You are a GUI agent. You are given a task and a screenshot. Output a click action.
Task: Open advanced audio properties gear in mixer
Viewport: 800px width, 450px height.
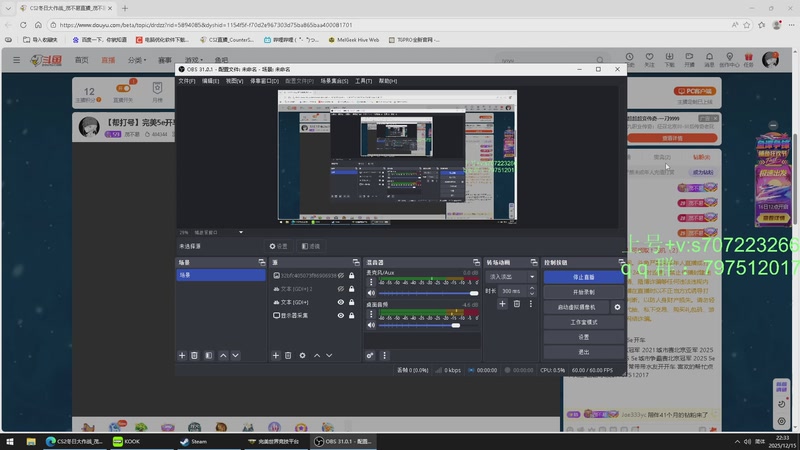[370, 355]
